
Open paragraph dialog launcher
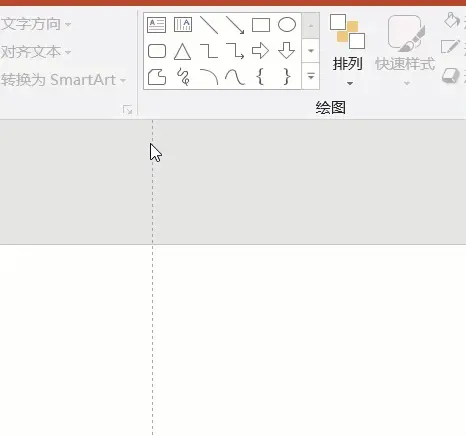pyautogui.click(x=127, y=109)
